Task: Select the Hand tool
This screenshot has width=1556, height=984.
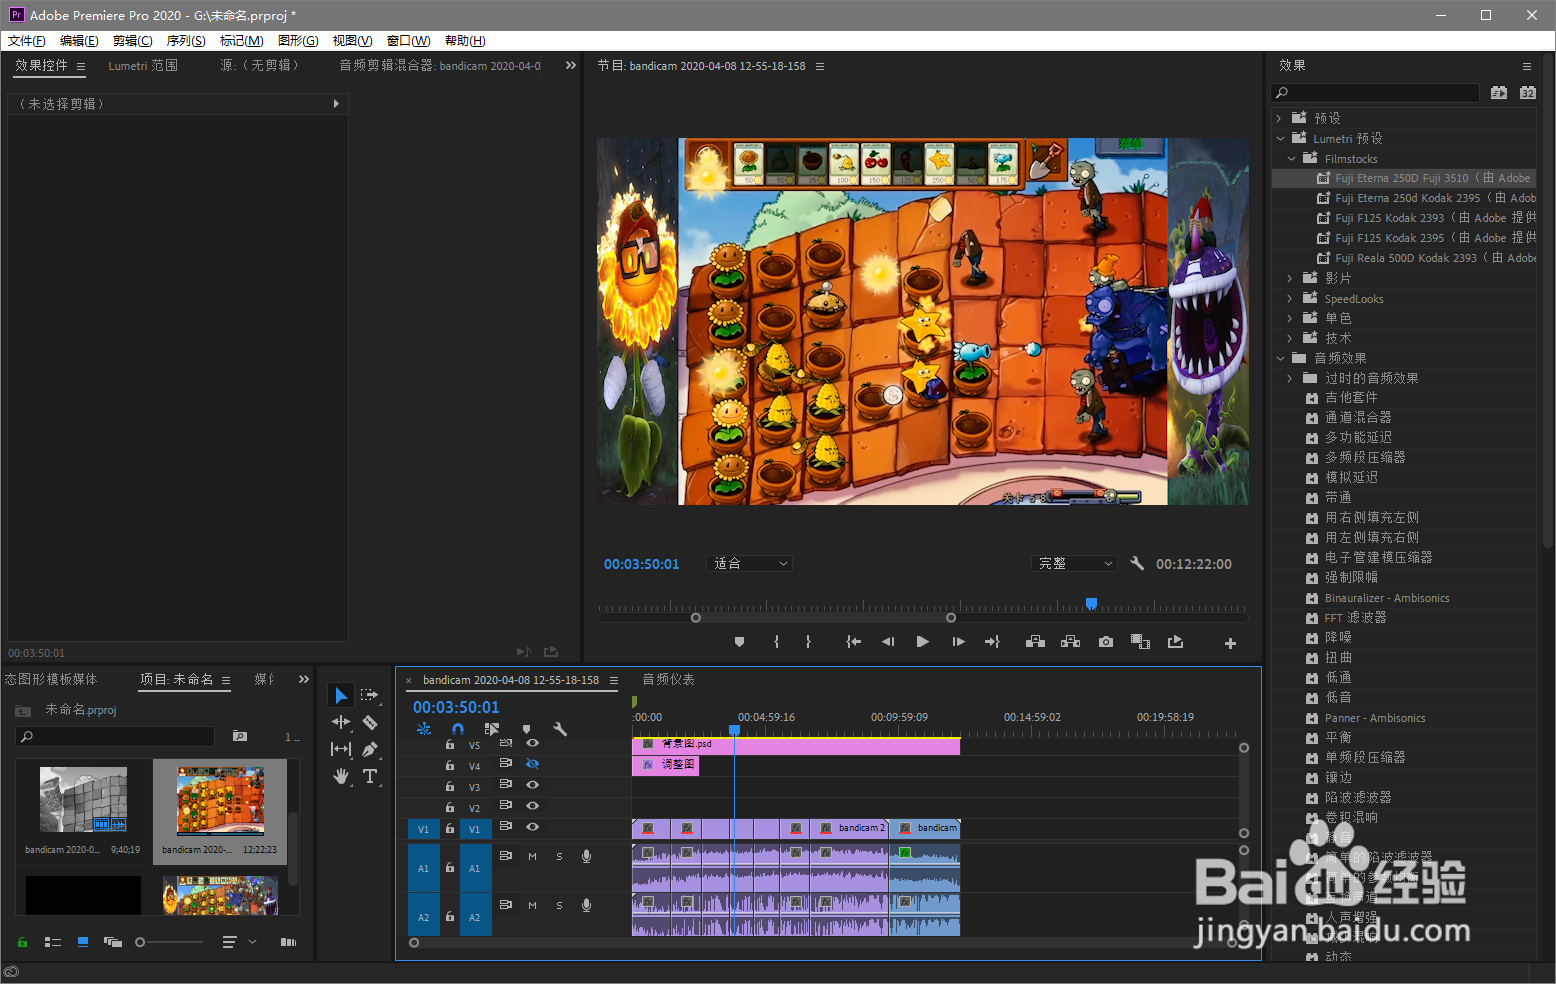Action: [x=341, y=776]
